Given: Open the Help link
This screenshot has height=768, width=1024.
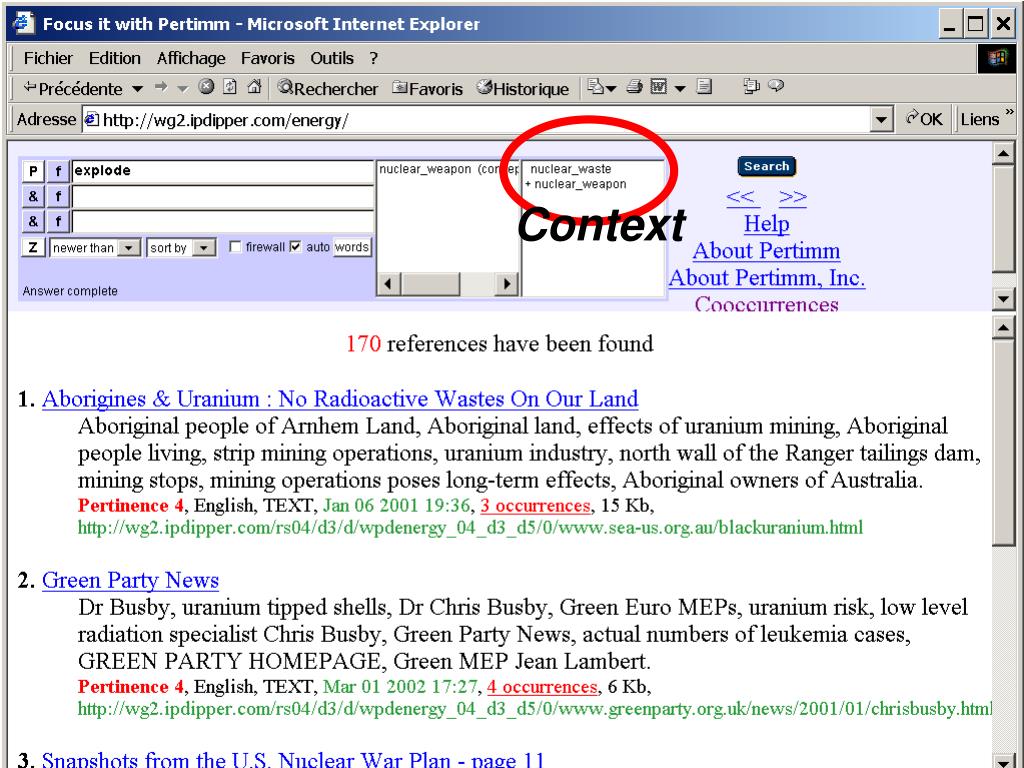Looking at the screenshot, I should [767, 224].
